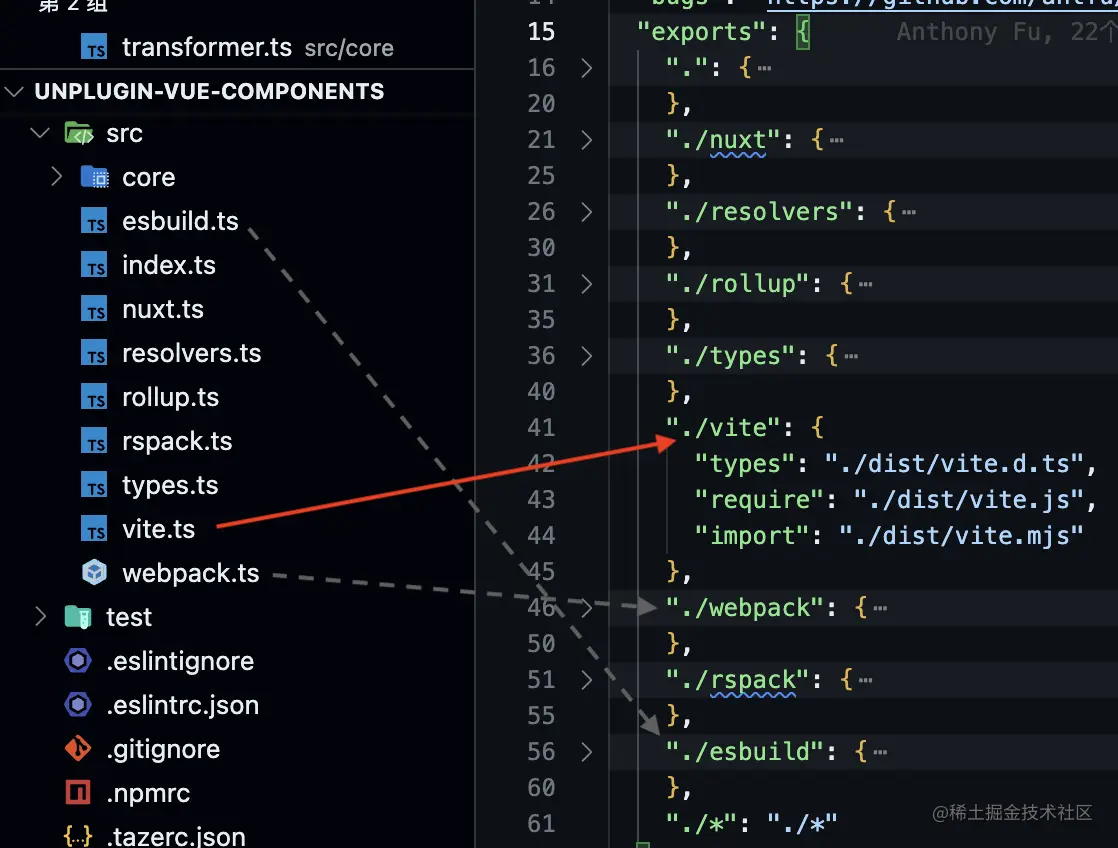Collapse the src folder chevron
This screenshot has width=1118, height=848.
point(41,133)
